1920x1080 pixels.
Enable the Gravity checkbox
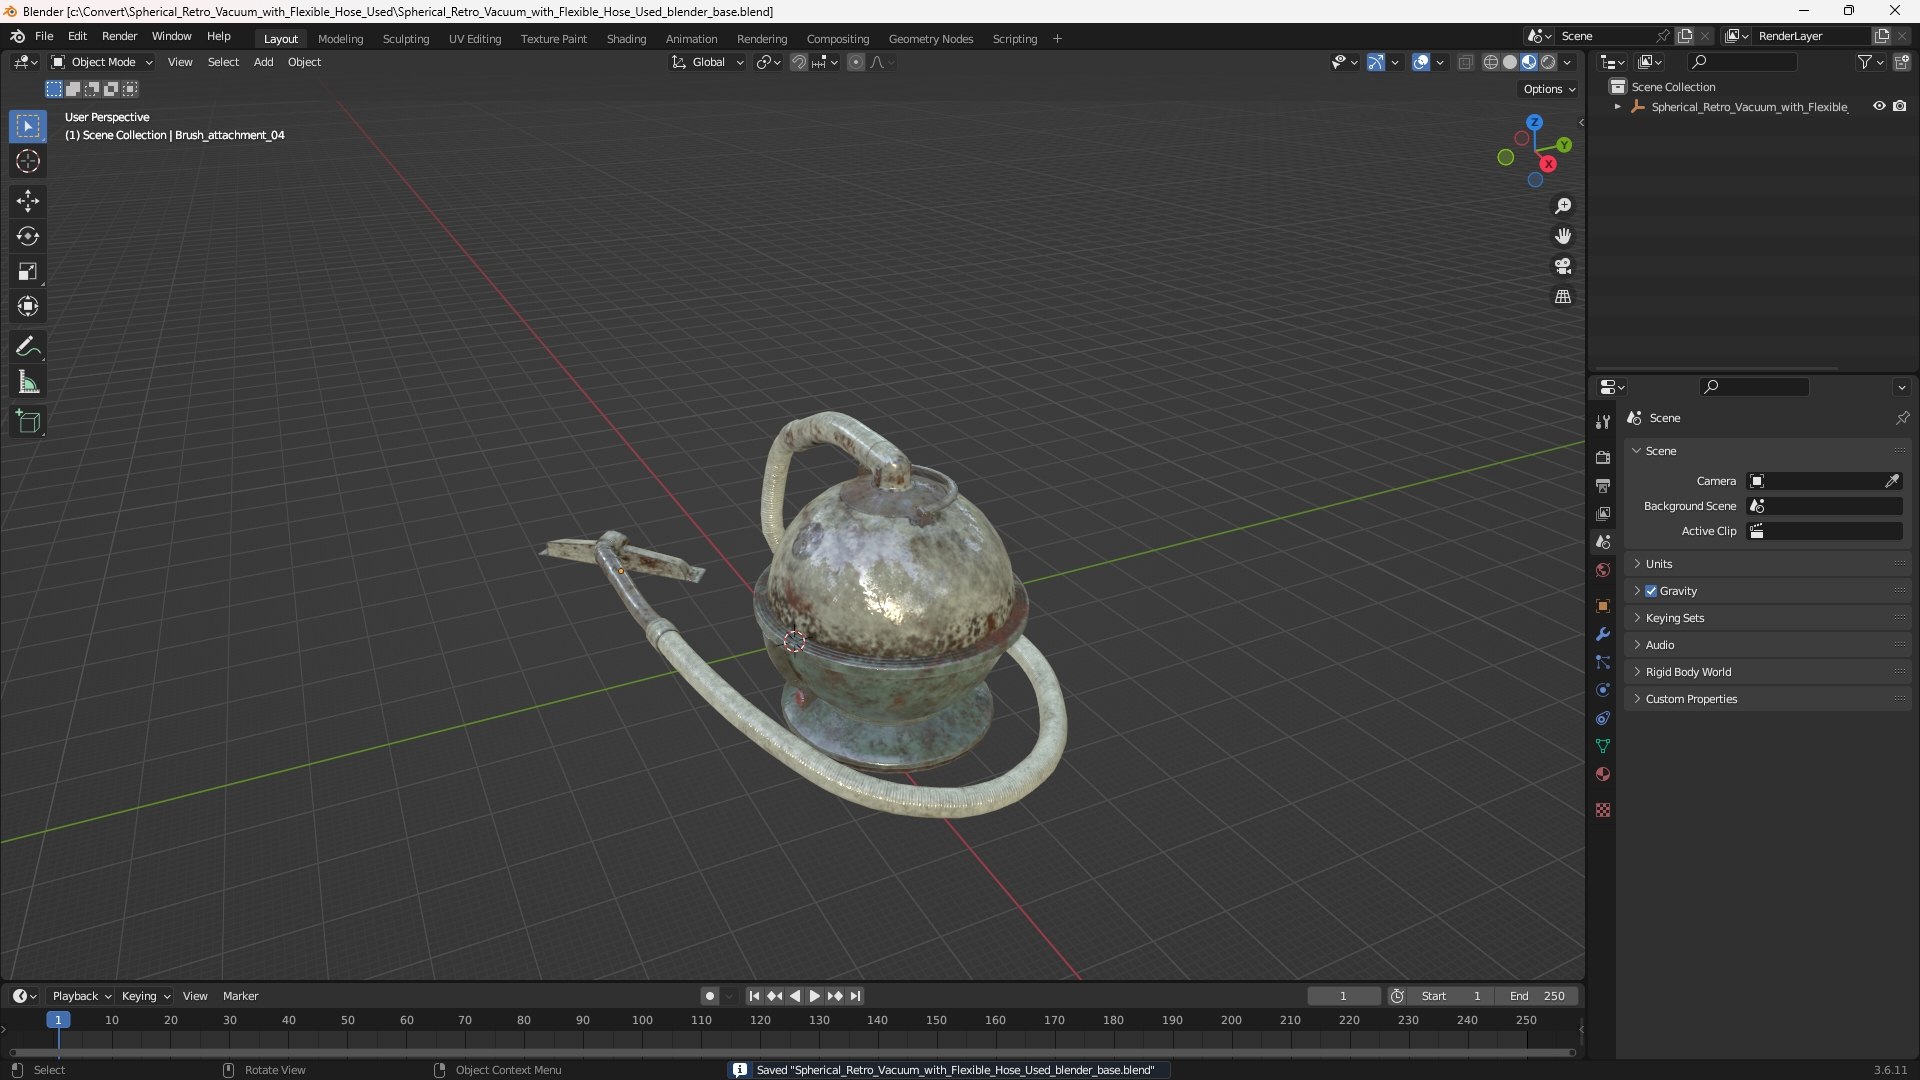(x=1651, y=591)
